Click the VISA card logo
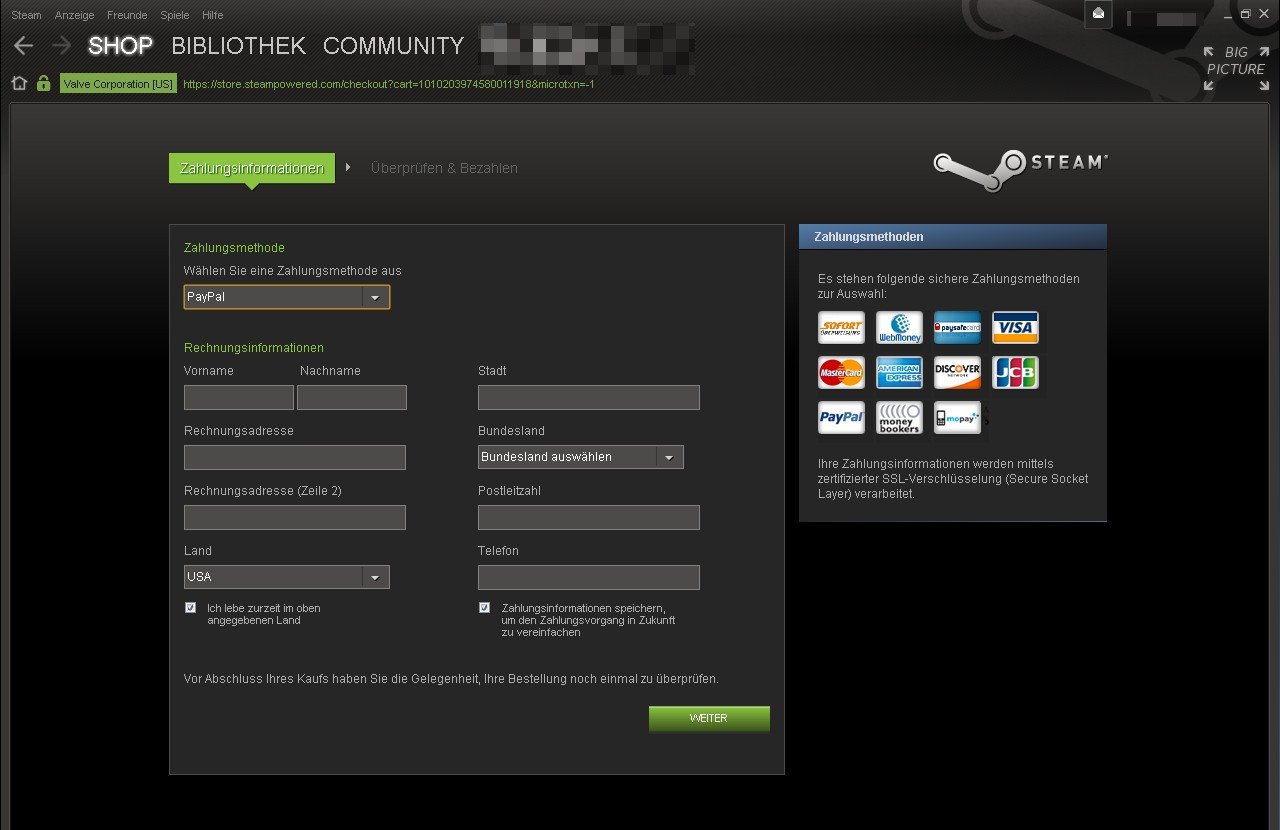 [x=1015, y=327]
